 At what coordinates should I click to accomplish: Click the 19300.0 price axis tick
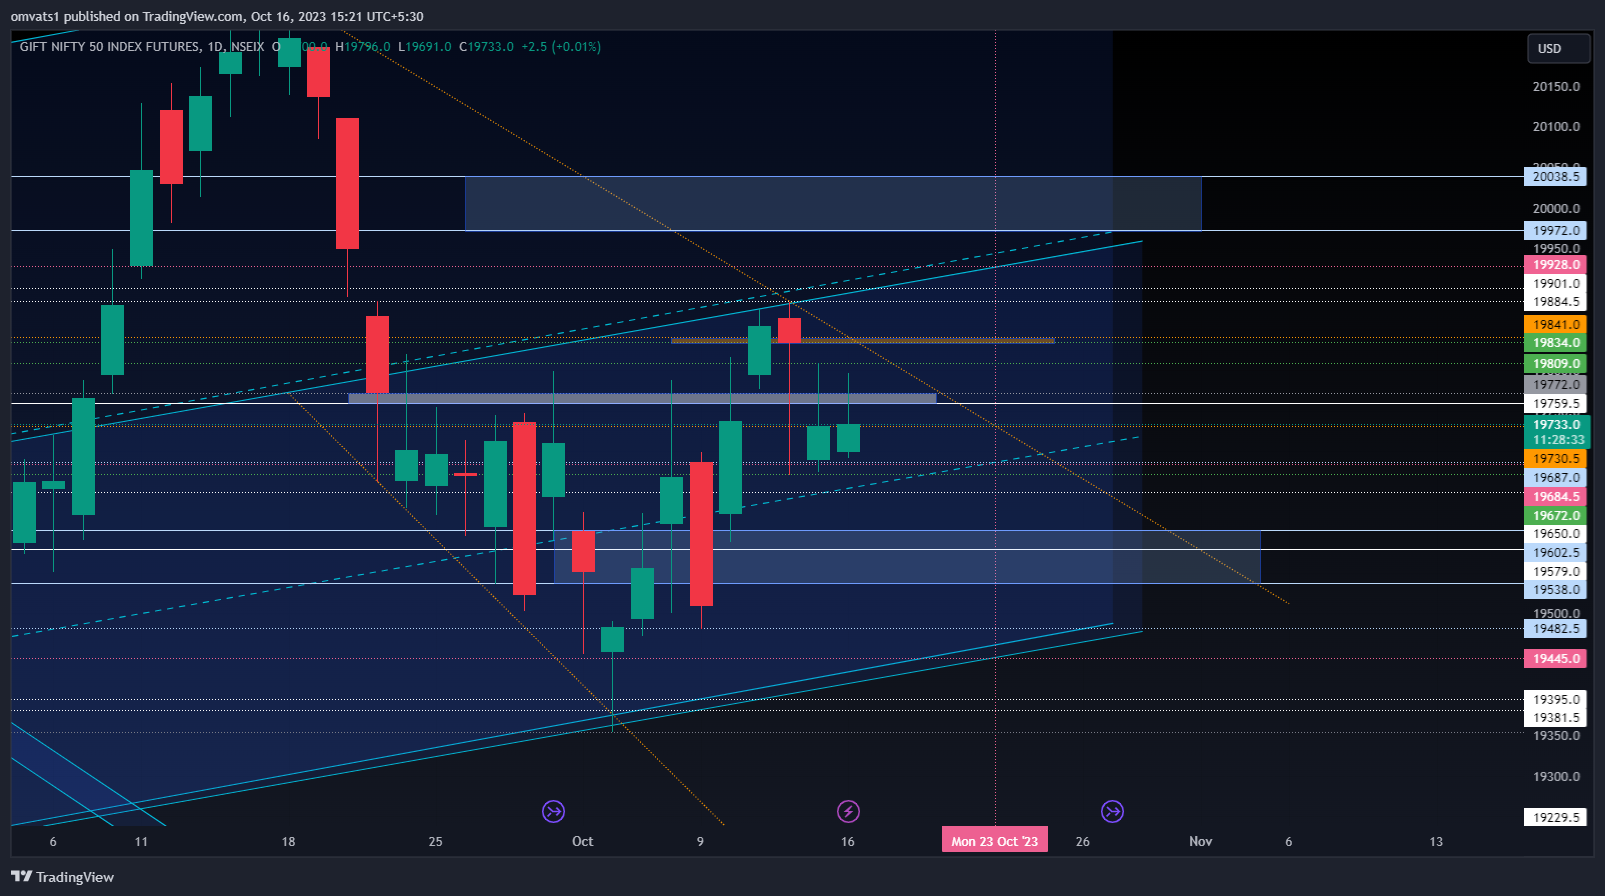[1556, 777]
